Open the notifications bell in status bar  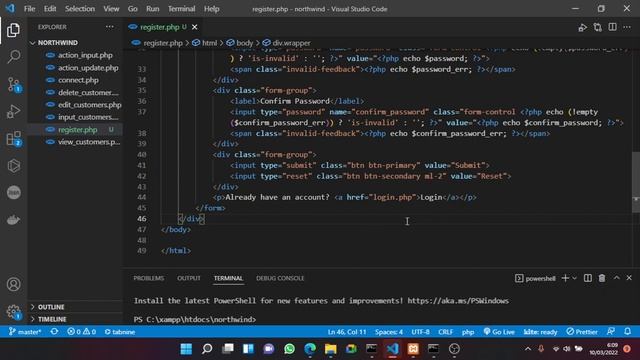click(x=627, y=331)
